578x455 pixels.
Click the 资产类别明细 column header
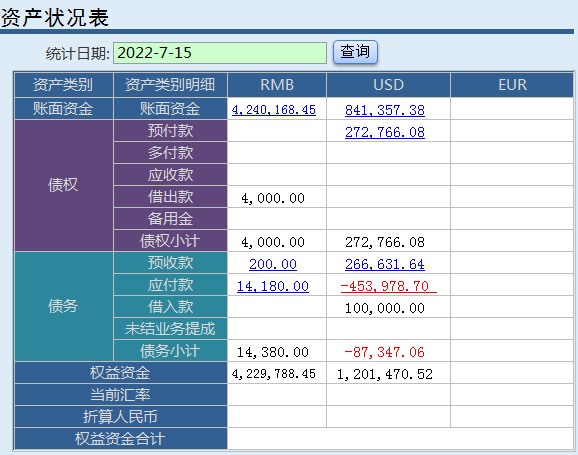pyautogui.click(x=170, y=85)
